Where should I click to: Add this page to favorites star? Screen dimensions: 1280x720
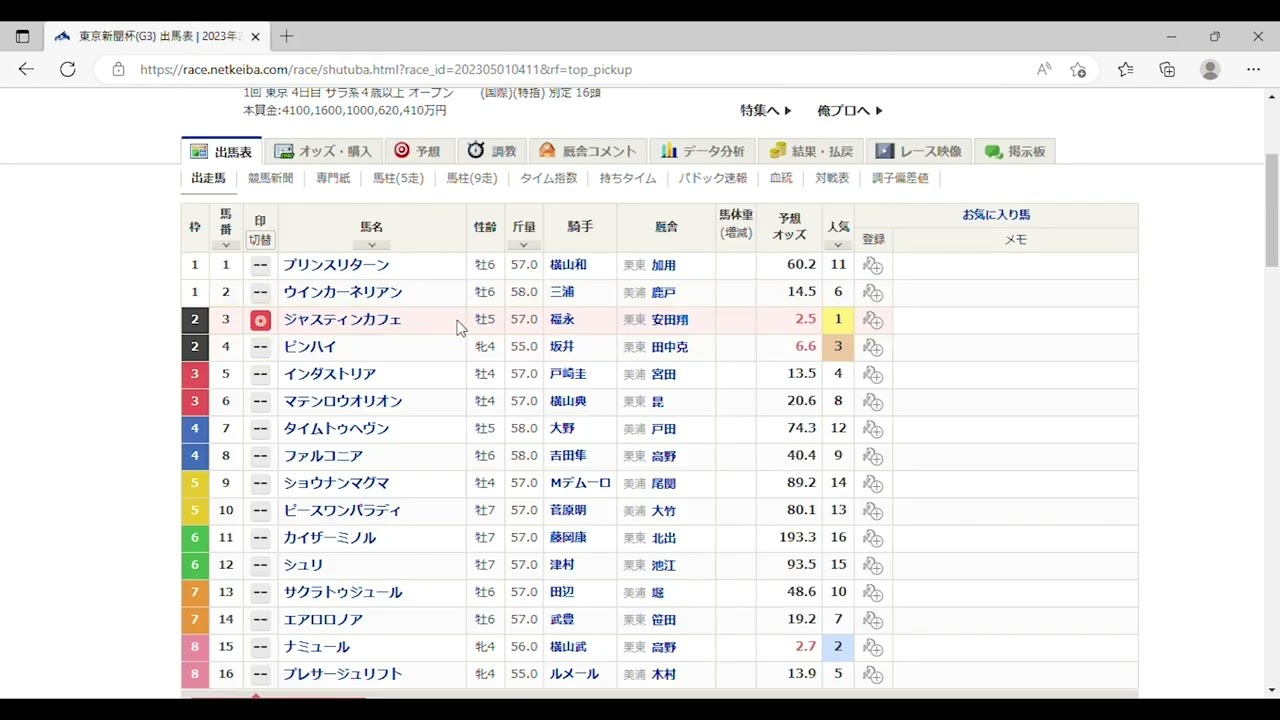[x=1078, y=69]
